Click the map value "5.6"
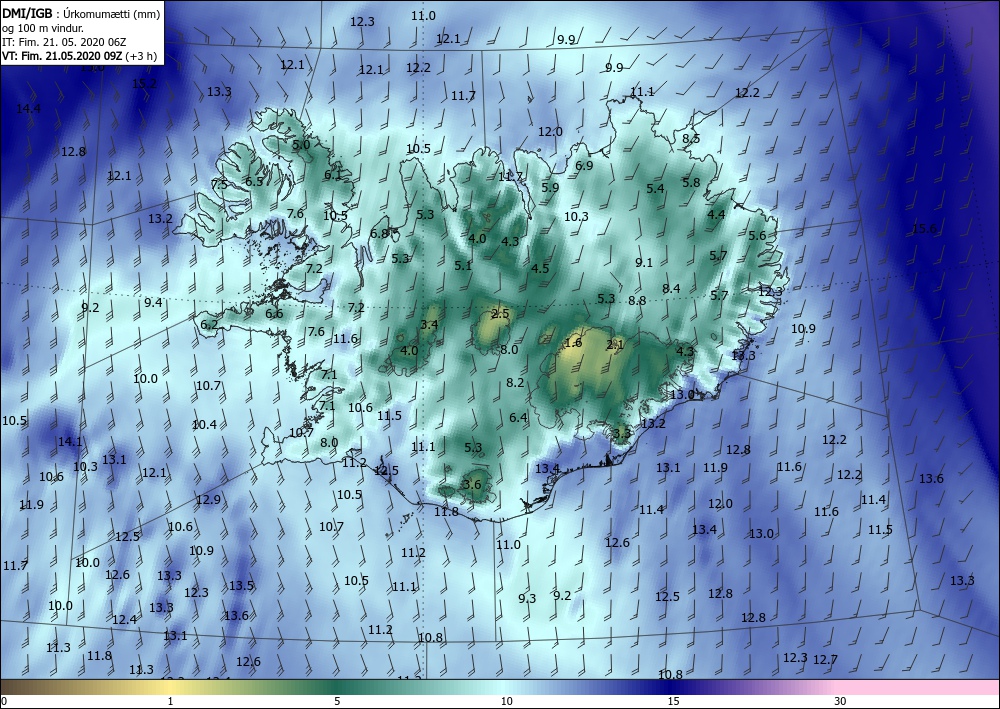This screenshot has height=709, width=1000. click(x=757, y=236)
